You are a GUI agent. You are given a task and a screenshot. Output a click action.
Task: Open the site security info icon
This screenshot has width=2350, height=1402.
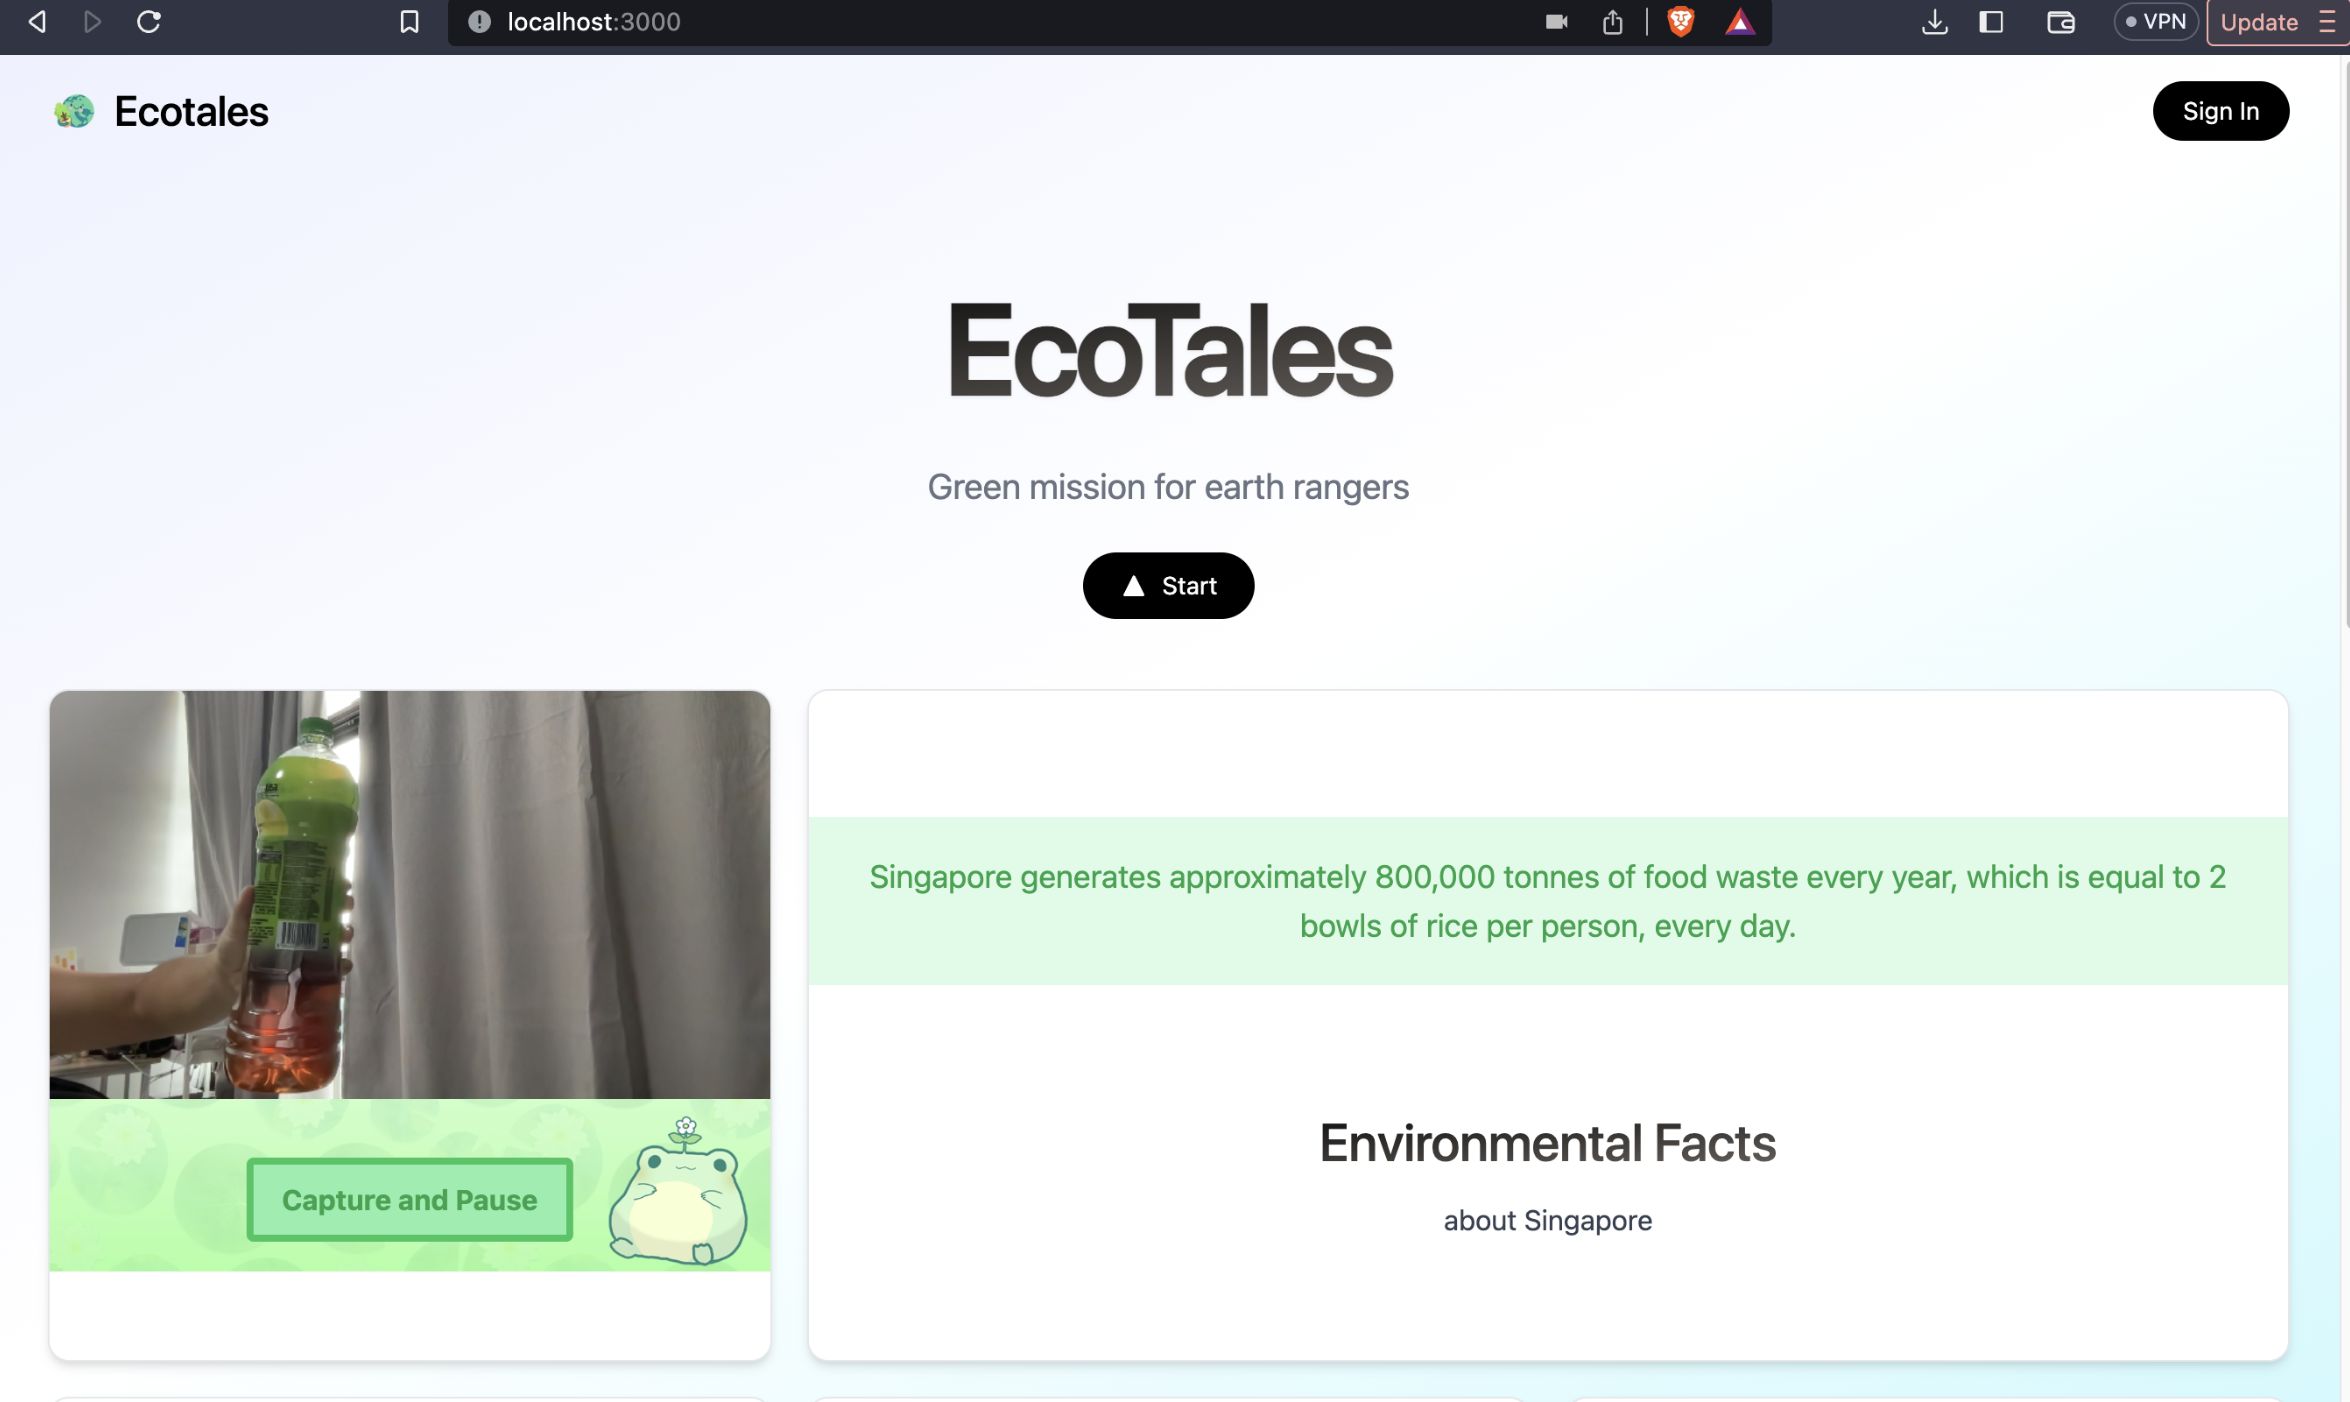479,22
